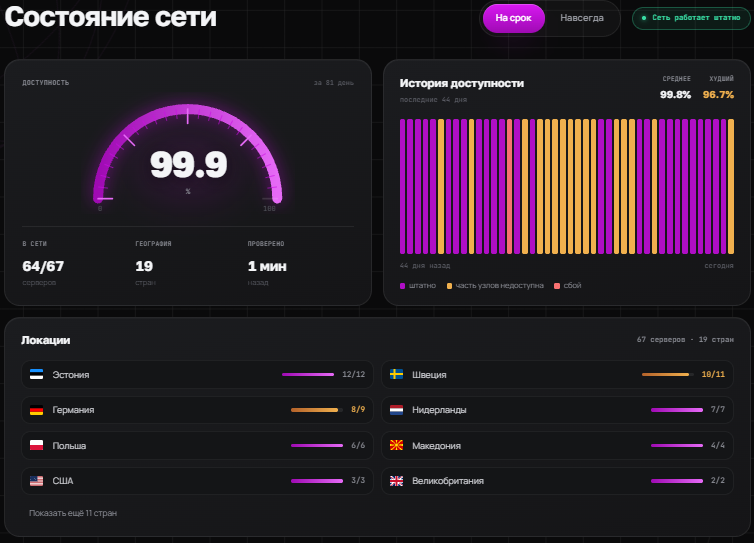Click the «1 мин» last checked value

click(267, 266)
